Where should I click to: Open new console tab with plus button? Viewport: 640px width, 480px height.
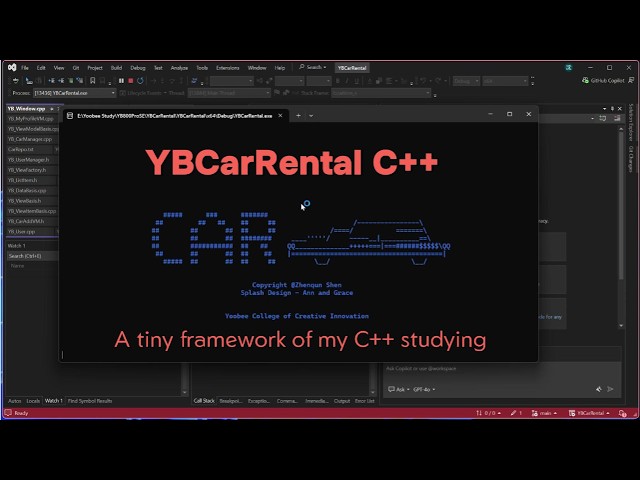[298, 116]
